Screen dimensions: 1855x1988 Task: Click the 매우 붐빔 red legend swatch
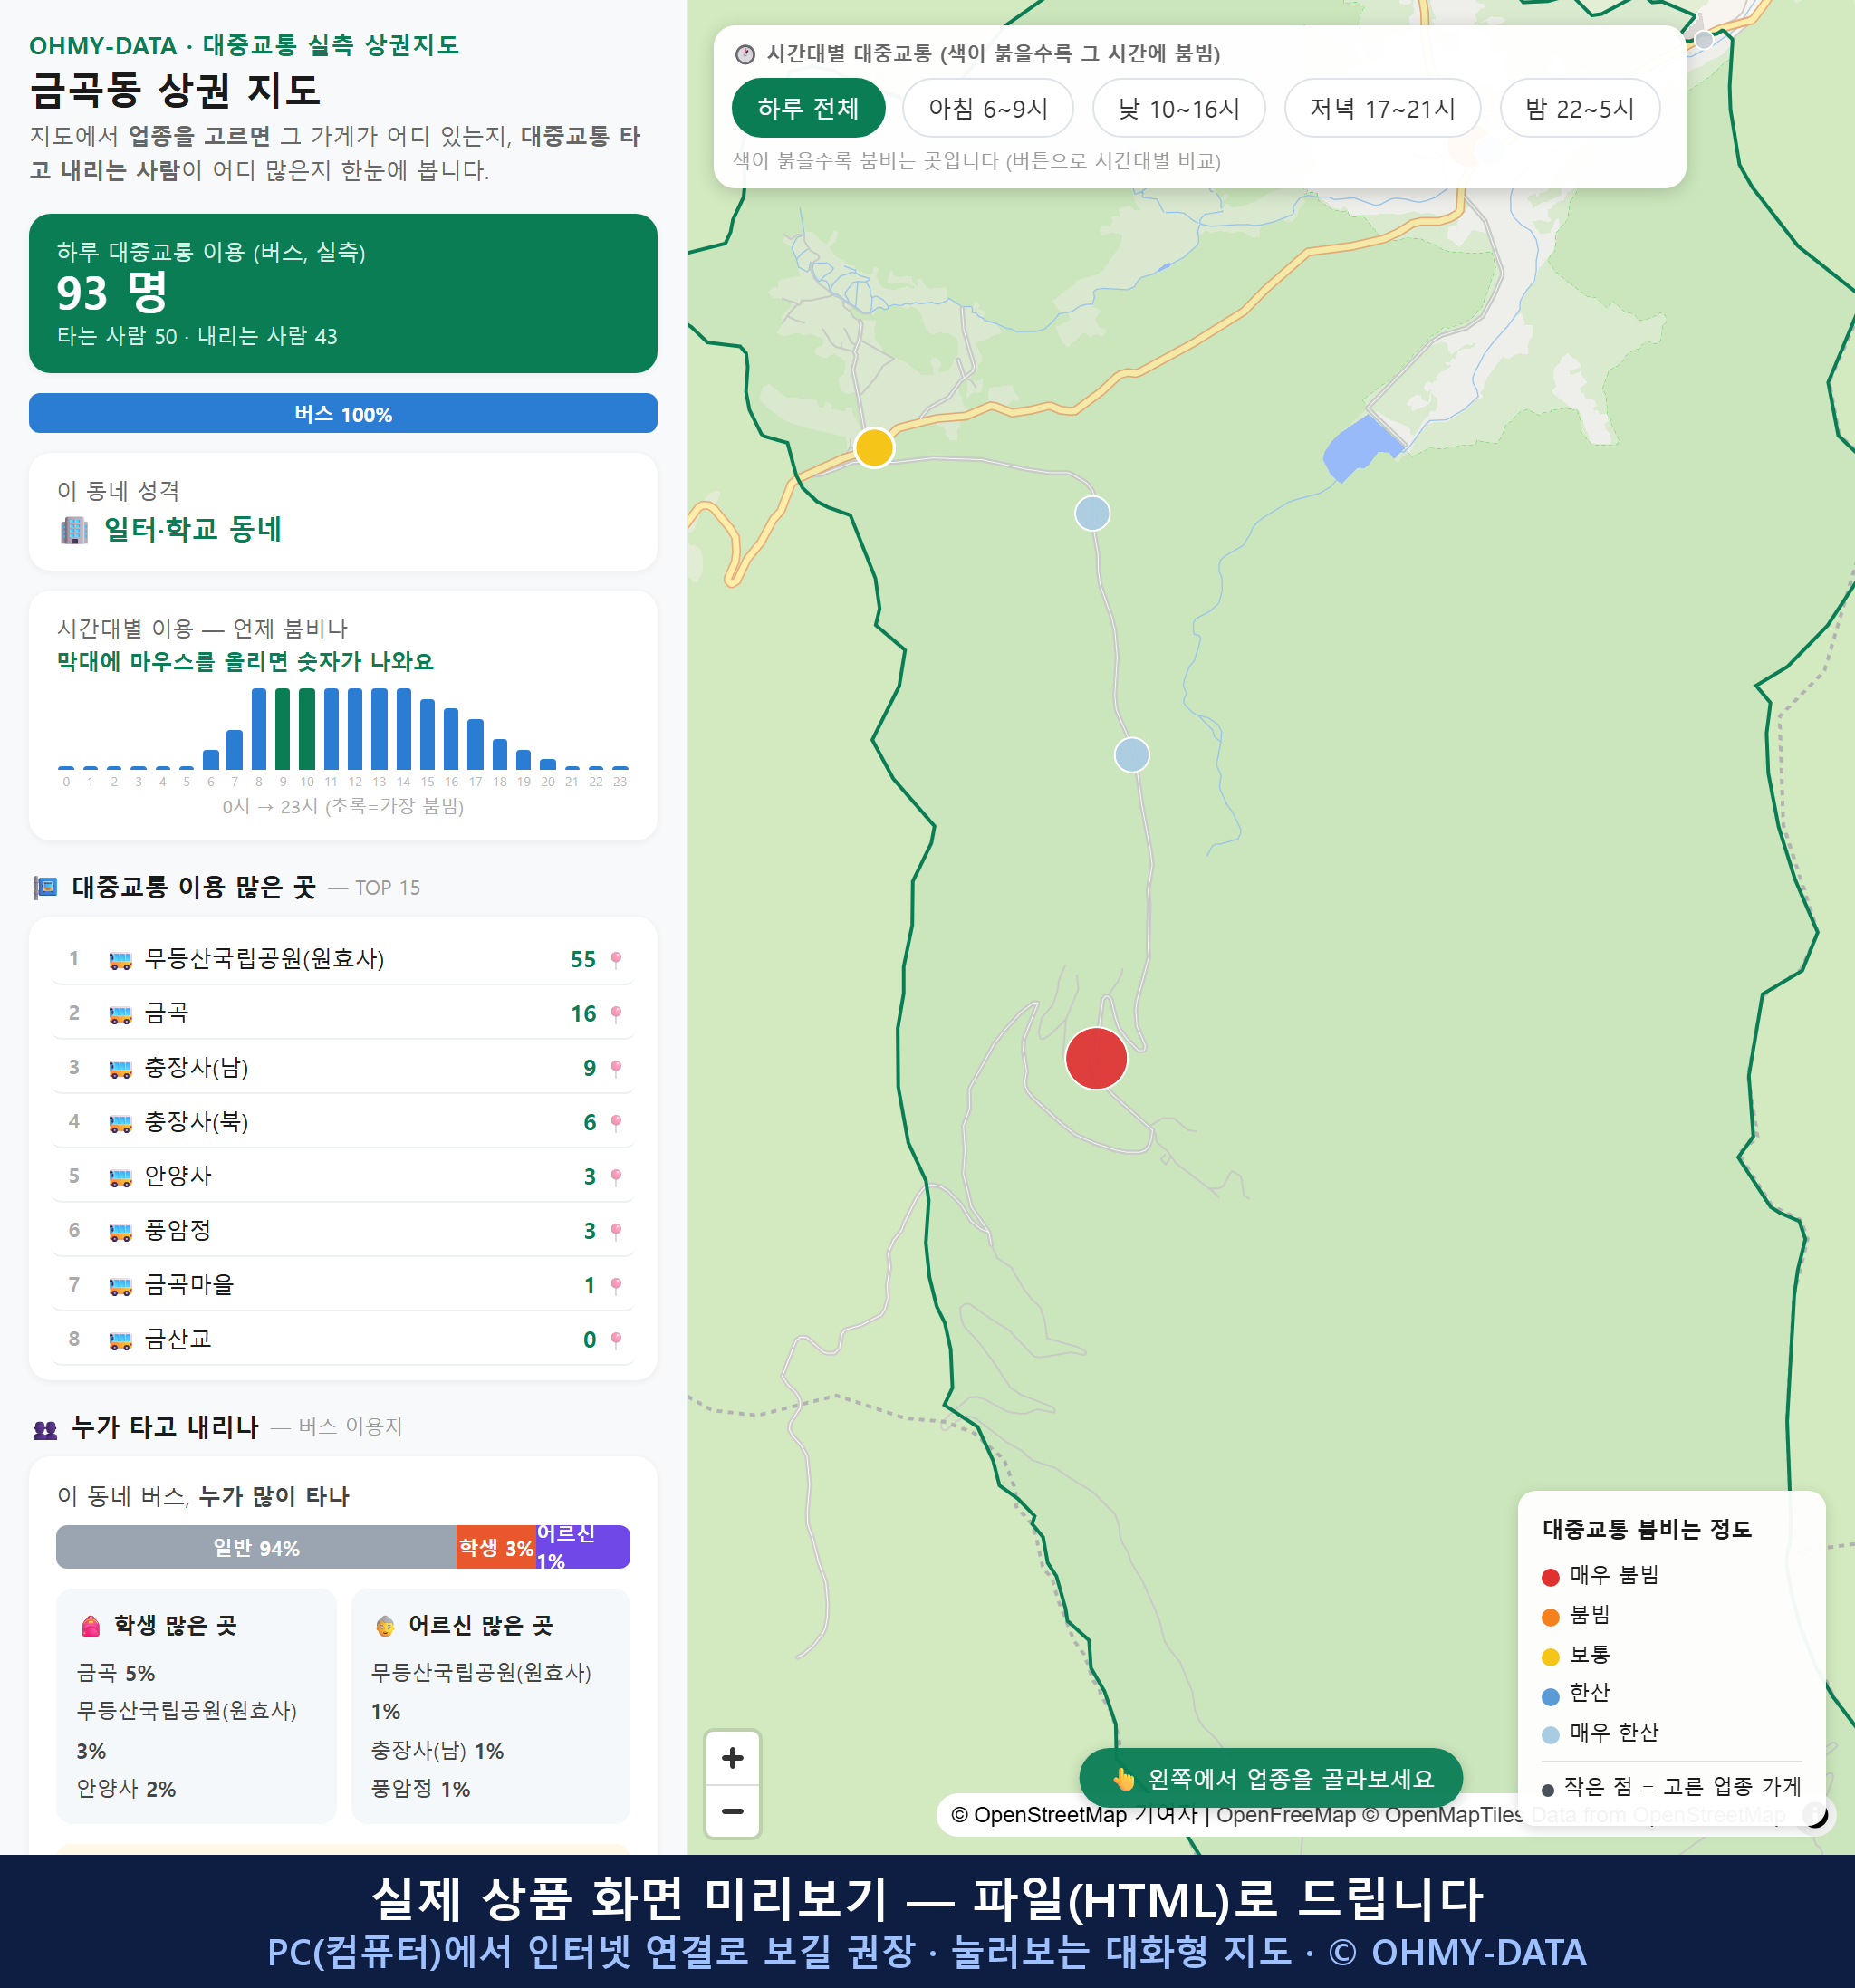point(1551,1577)
